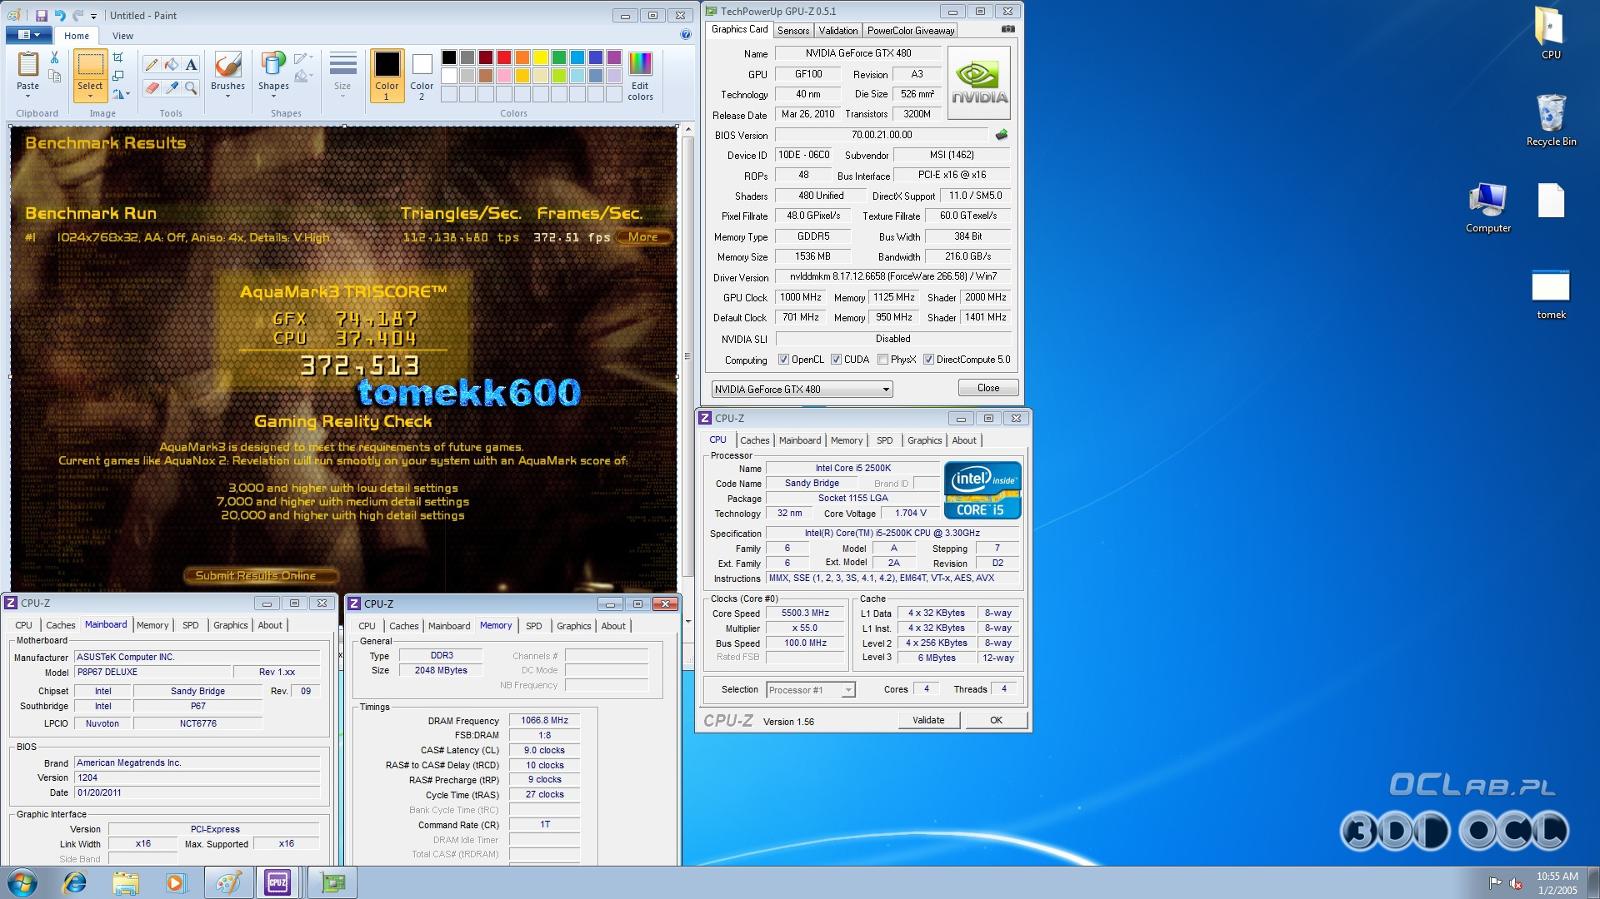Viewport: 1600px width, 899px height.
Task: Click the OK button in CPU-Z
Action: pyautogui.click(x=996, y=720)
